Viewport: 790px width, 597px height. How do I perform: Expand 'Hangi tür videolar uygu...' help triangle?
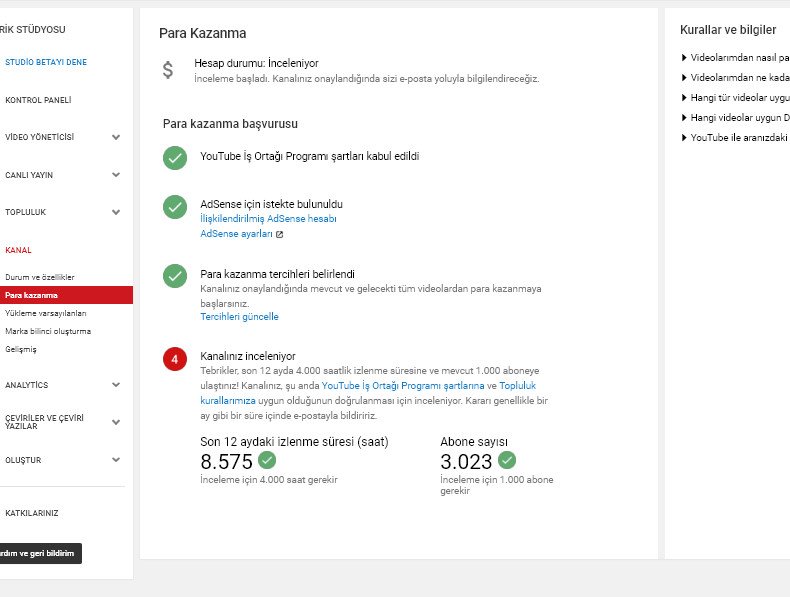(x=684, y=98)
